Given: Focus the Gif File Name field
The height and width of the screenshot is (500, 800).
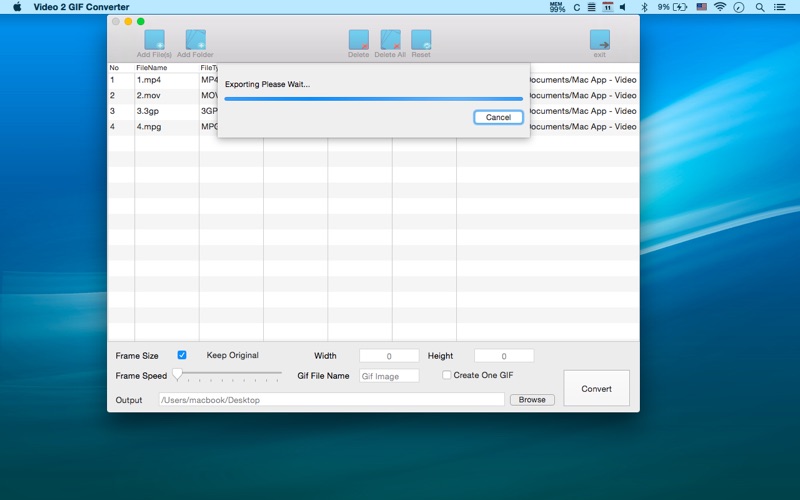Looking at the screenshot, I should pos(389,376).
